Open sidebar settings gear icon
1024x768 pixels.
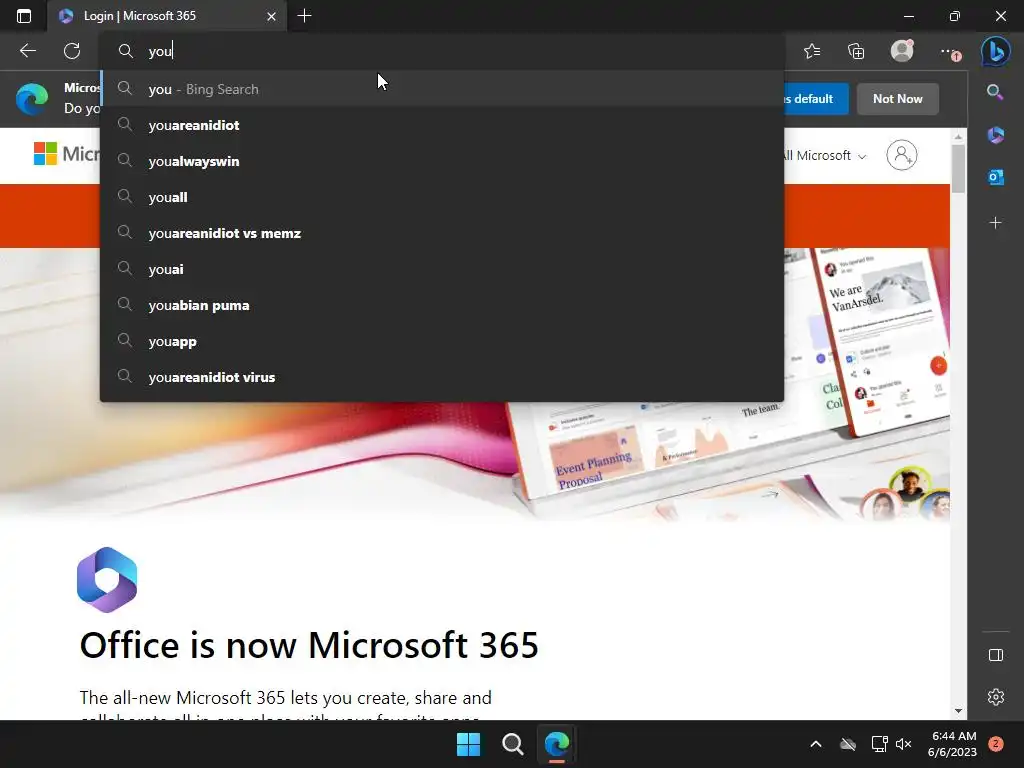point(995,697)
